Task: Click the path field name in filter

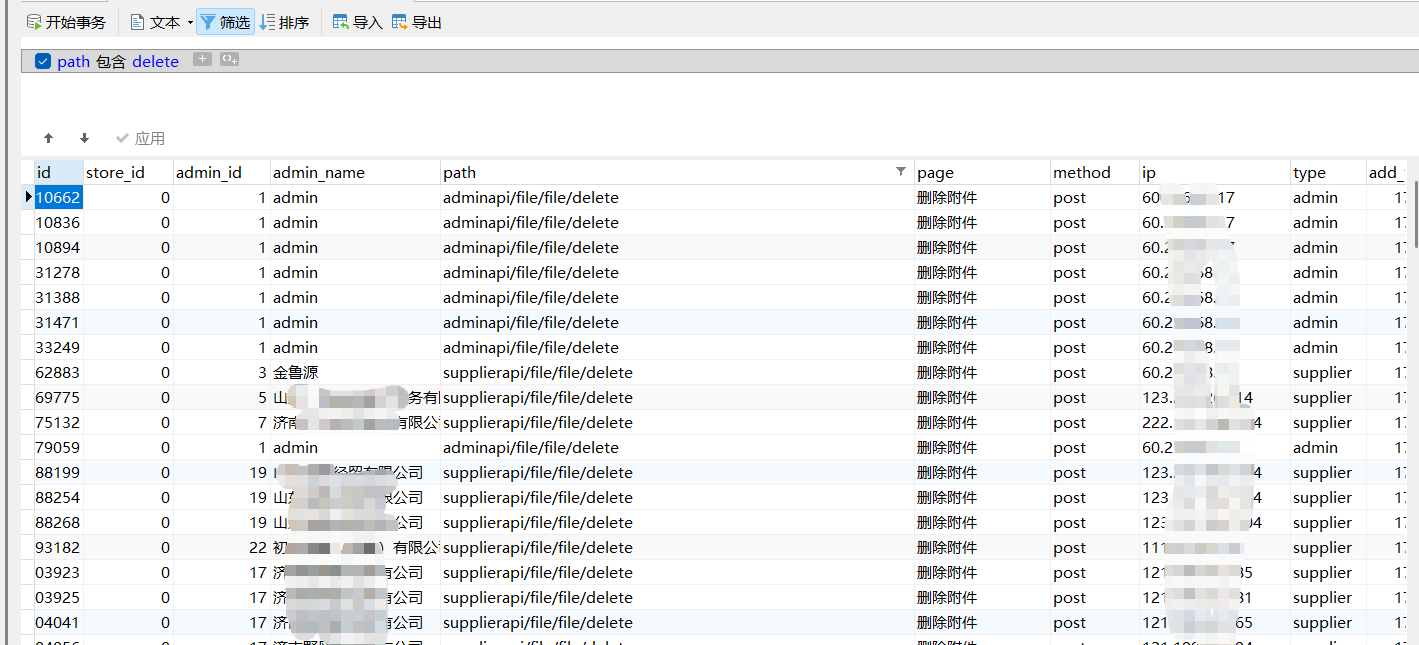Action: pyautogui.click(x=73, y=61)
